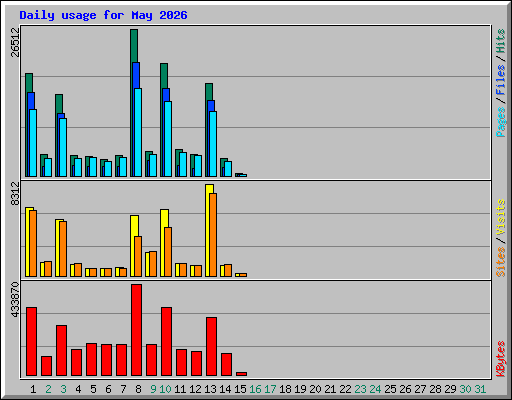Click day 25 on the x-axis
The height and width of the screenshot is (400, 512).
tap(390, 389)
